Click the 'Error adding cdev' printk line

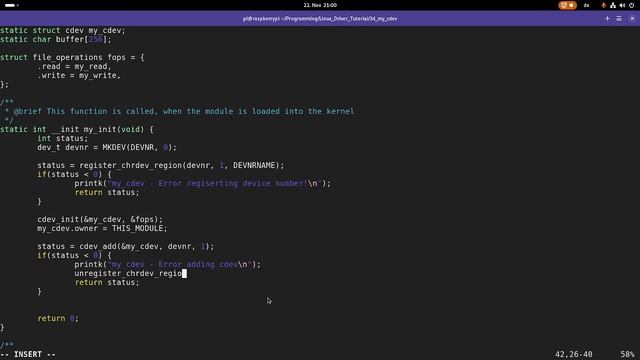[167, 264]
